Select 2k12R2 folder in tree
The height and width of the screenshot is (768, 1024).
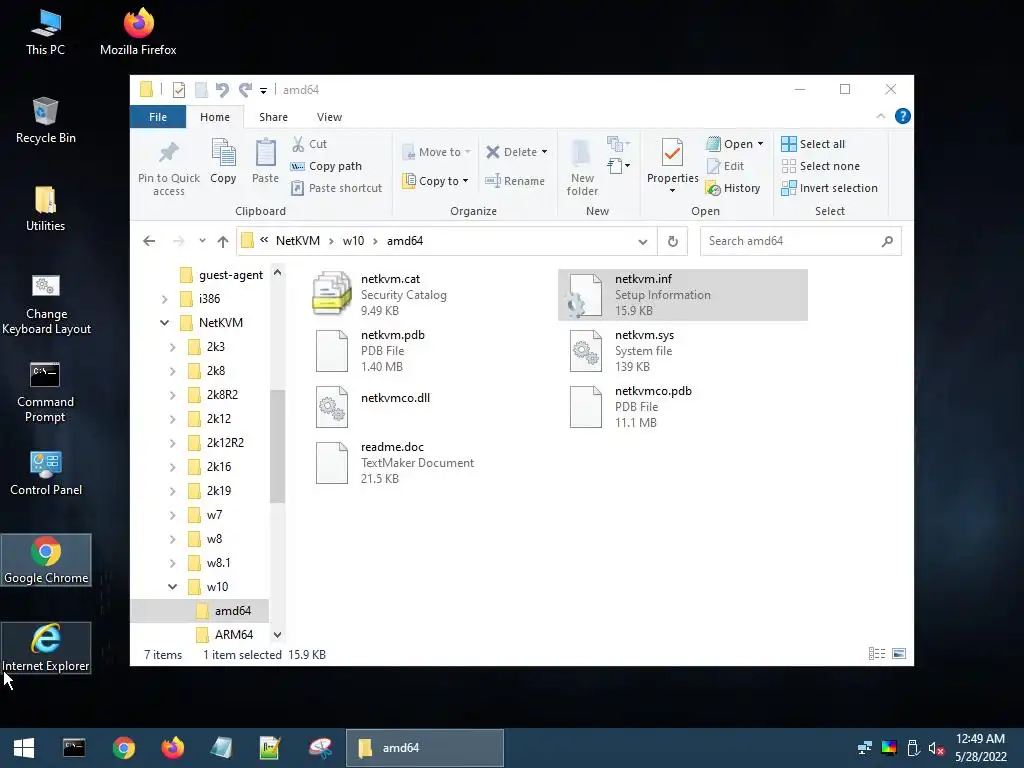(x=216, y=443)
